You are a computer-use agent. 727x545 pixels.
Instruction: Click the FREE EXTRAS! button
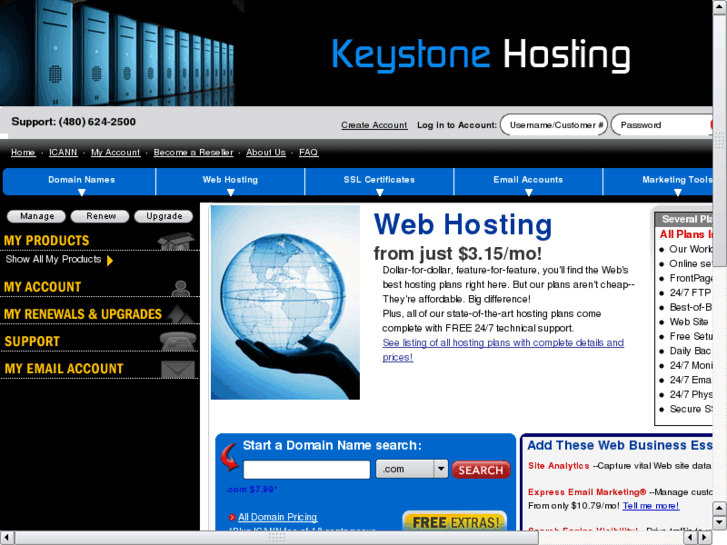455,522
